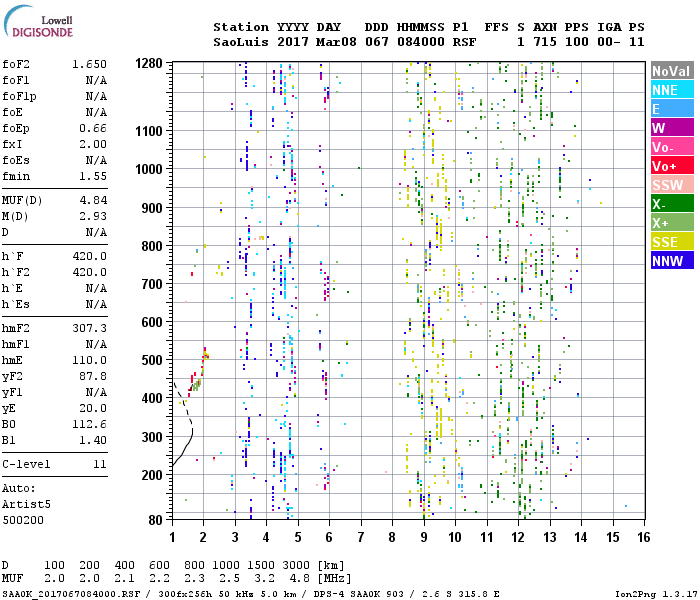Click the 084000 time in header
The height and width of the screenshot is (600, 700).
pyautogui.click(x=421, y=42)
